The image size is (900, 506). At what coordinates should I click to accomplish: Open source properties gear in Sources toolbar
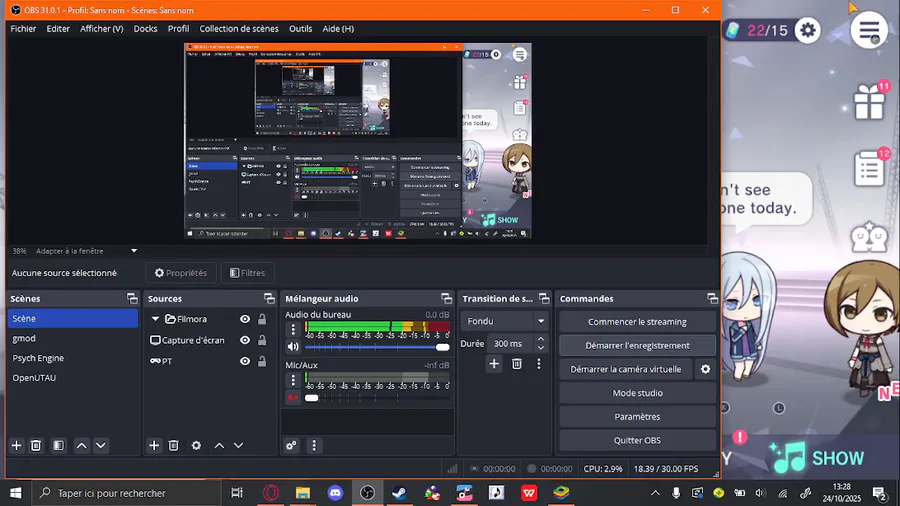(x=196, y=445)
